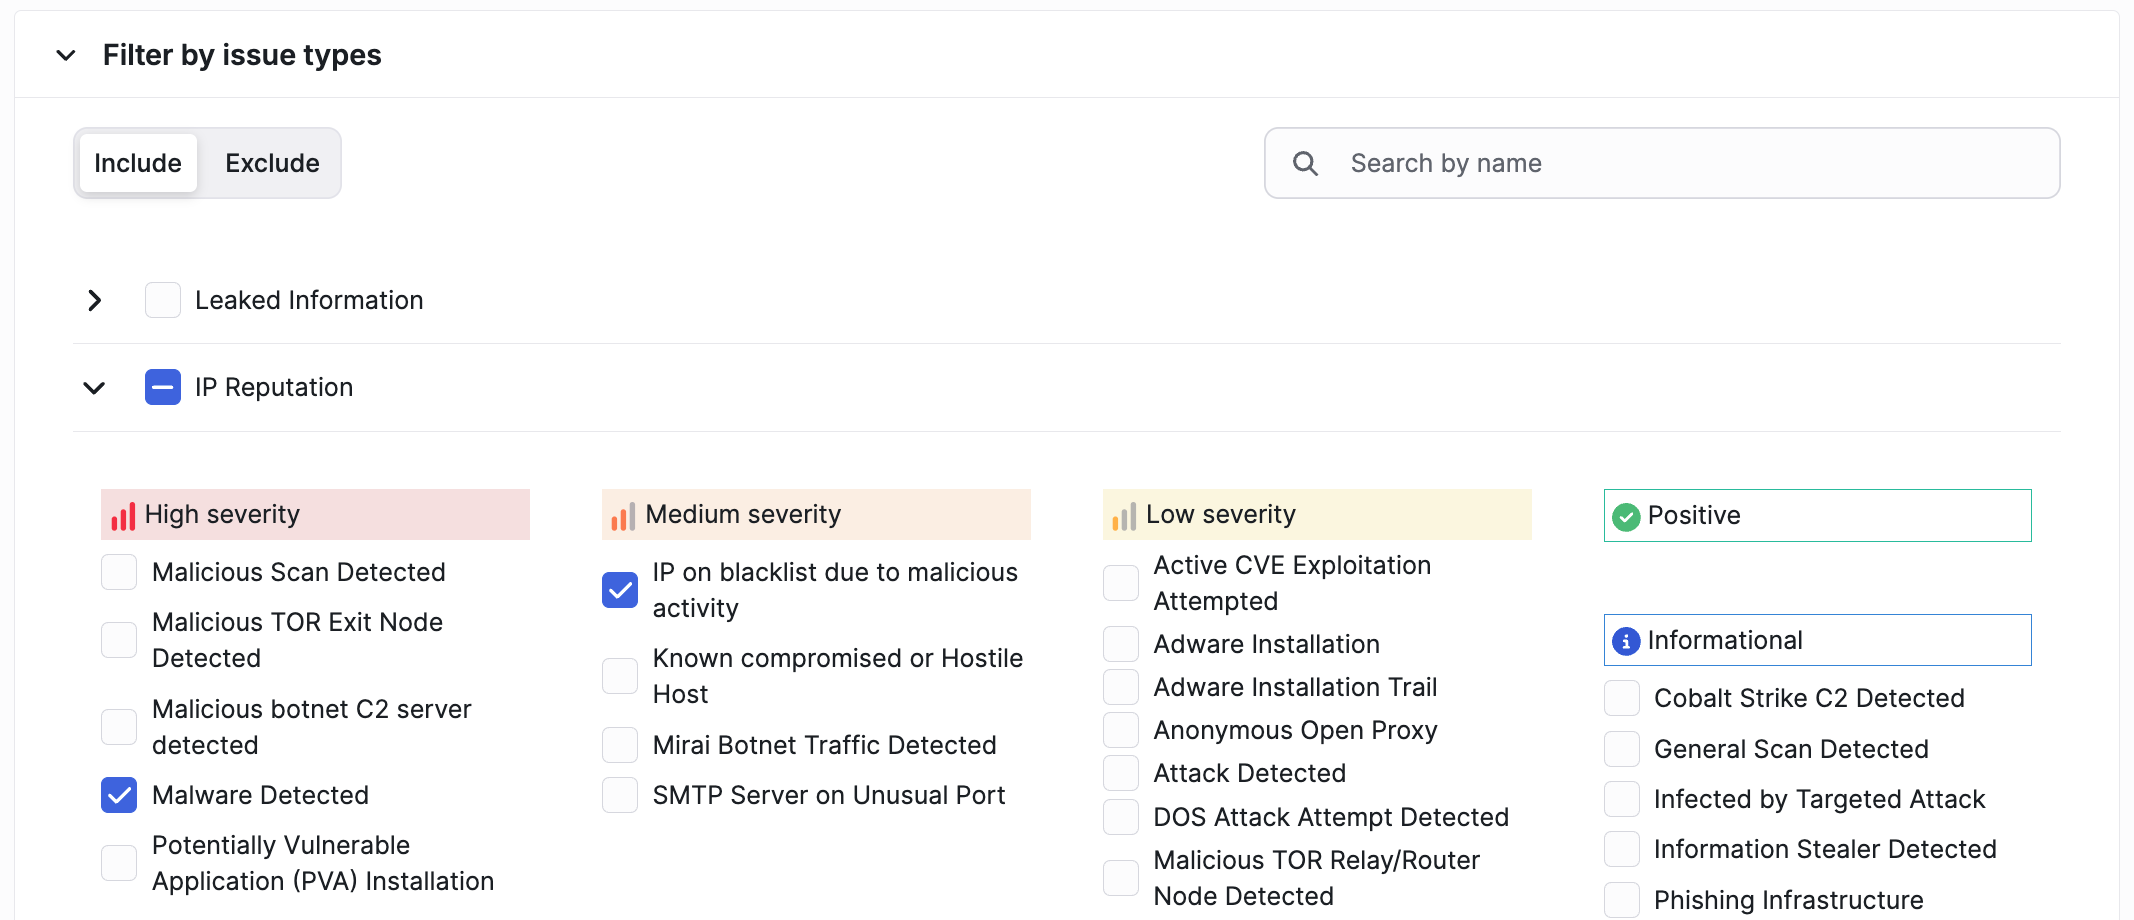Collapse the Filter by issue types section
2134x920 pixels.
pyautogui.click(x=66, y=55)
